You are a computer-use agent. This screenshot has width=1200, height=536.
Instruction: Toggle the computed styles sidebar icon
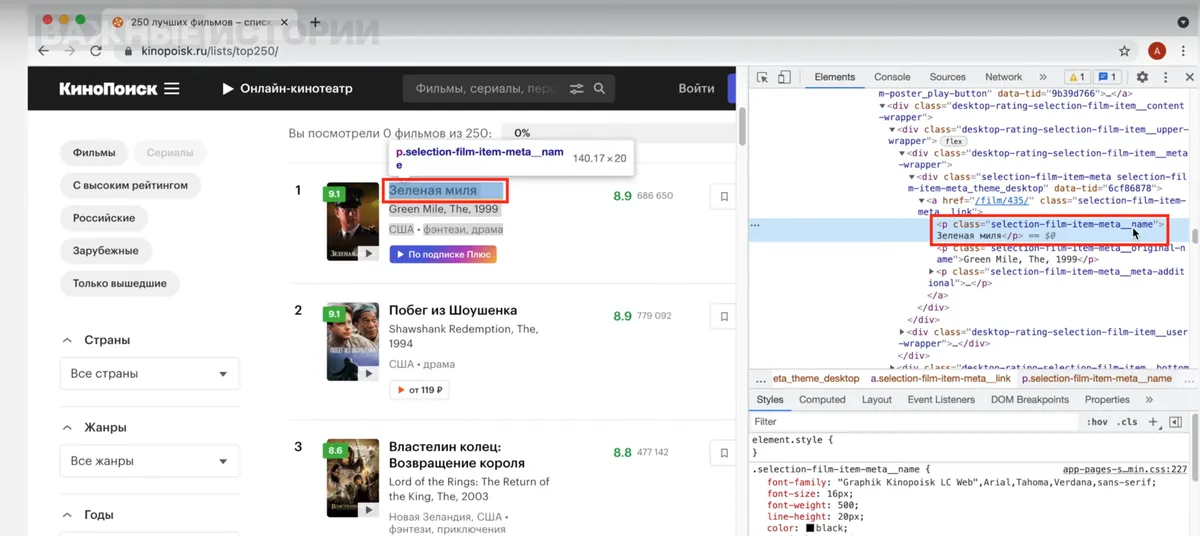point(1176,422)
